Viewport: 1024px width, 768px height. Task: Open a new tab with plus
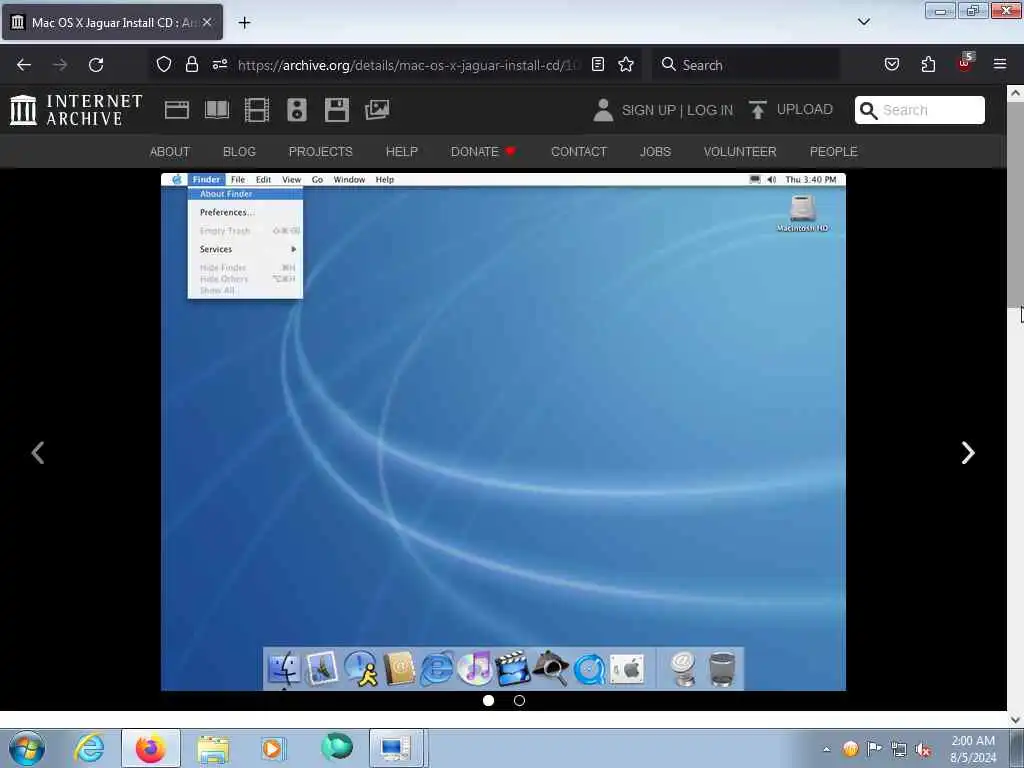click(x=244, y=23)
